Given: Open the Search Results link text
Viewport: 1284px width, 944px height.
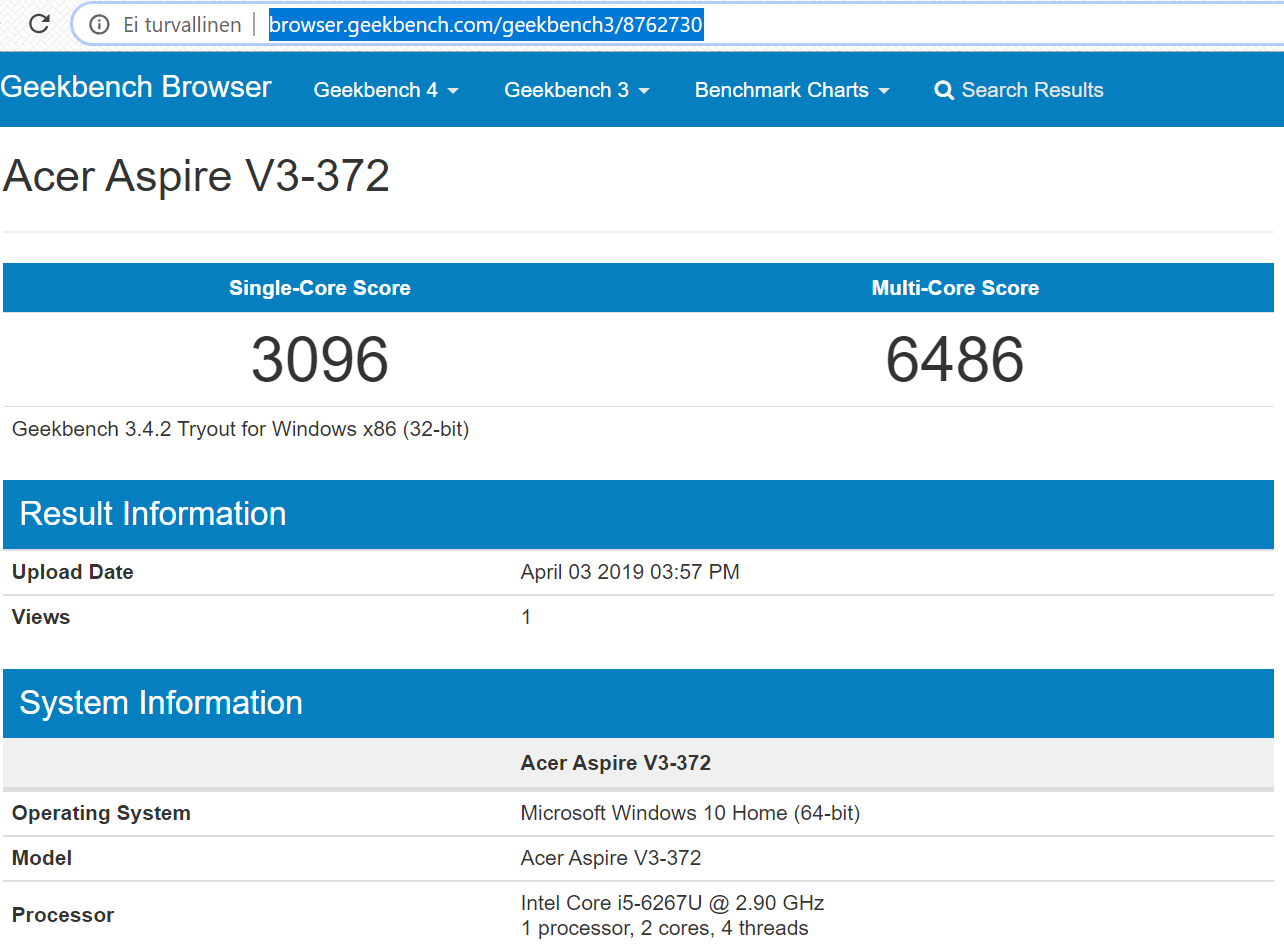Looking at the screenshot, I should tap(1032, 90).
